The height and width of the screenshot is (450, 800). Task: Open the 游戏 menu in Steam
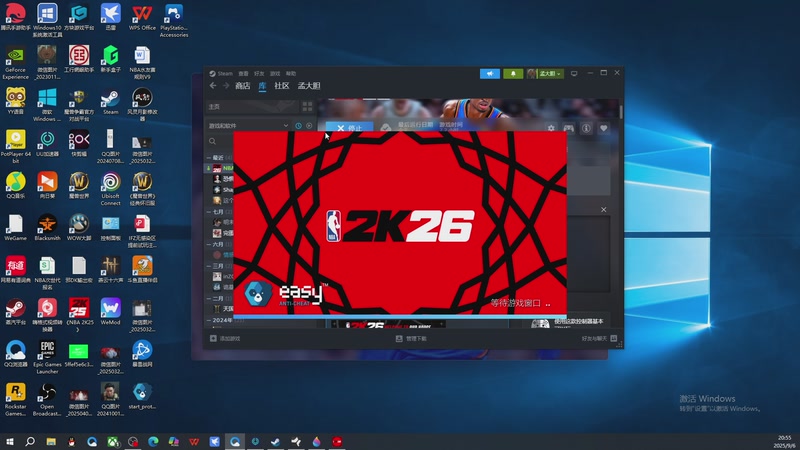pyautogui.click(x=275, y=73)
